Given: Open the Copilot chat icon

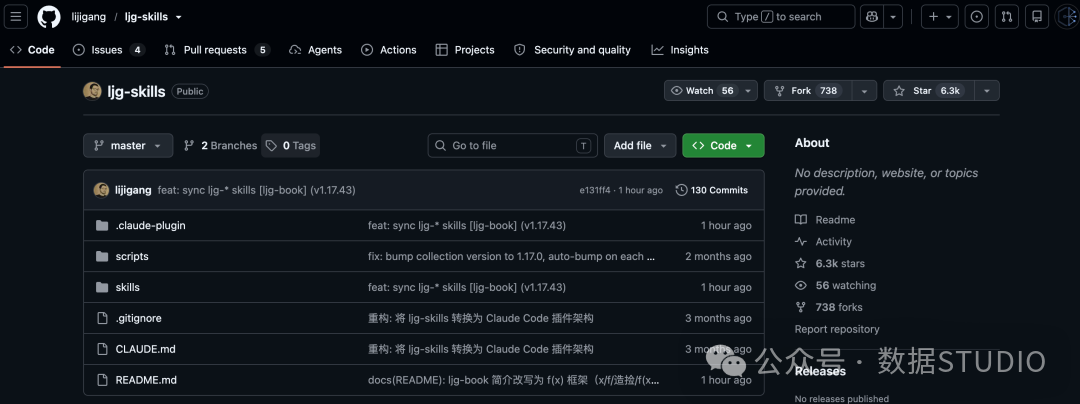Looking at the screenshot, I should click(x=871, y=17).
